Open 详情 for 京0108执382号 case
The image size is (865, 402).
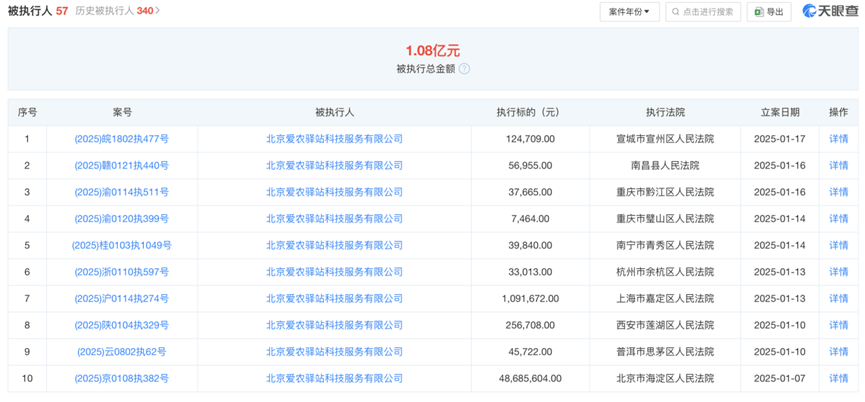[x=839, y=378]
